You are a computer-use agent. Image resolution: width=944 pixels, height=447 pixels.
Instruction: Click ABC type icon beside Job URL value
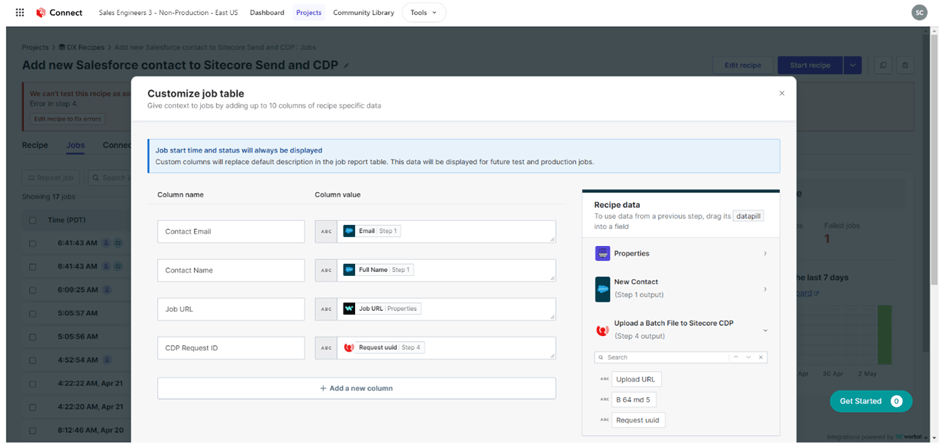pyautogui.click(x=326, y=309)
